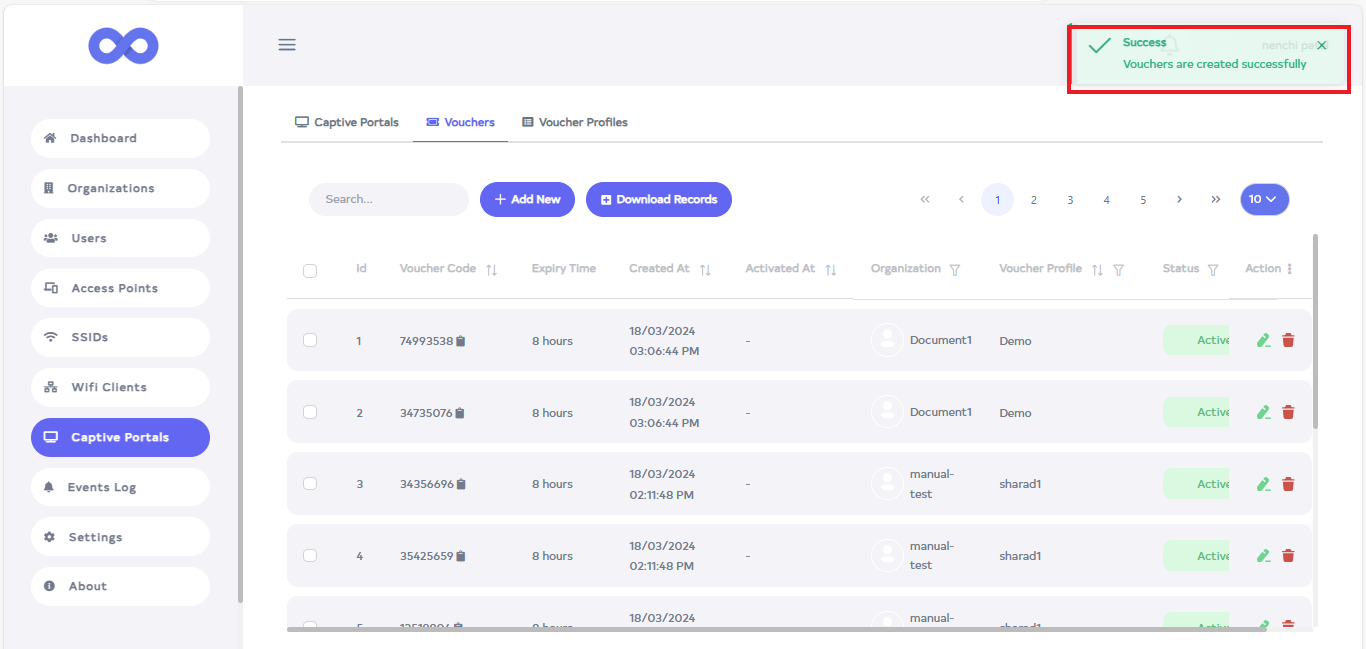This screenshot has width=1366, height=649.
Task: Switch to the Voucher Profiles tab
Action: click(x=575, y=122)
